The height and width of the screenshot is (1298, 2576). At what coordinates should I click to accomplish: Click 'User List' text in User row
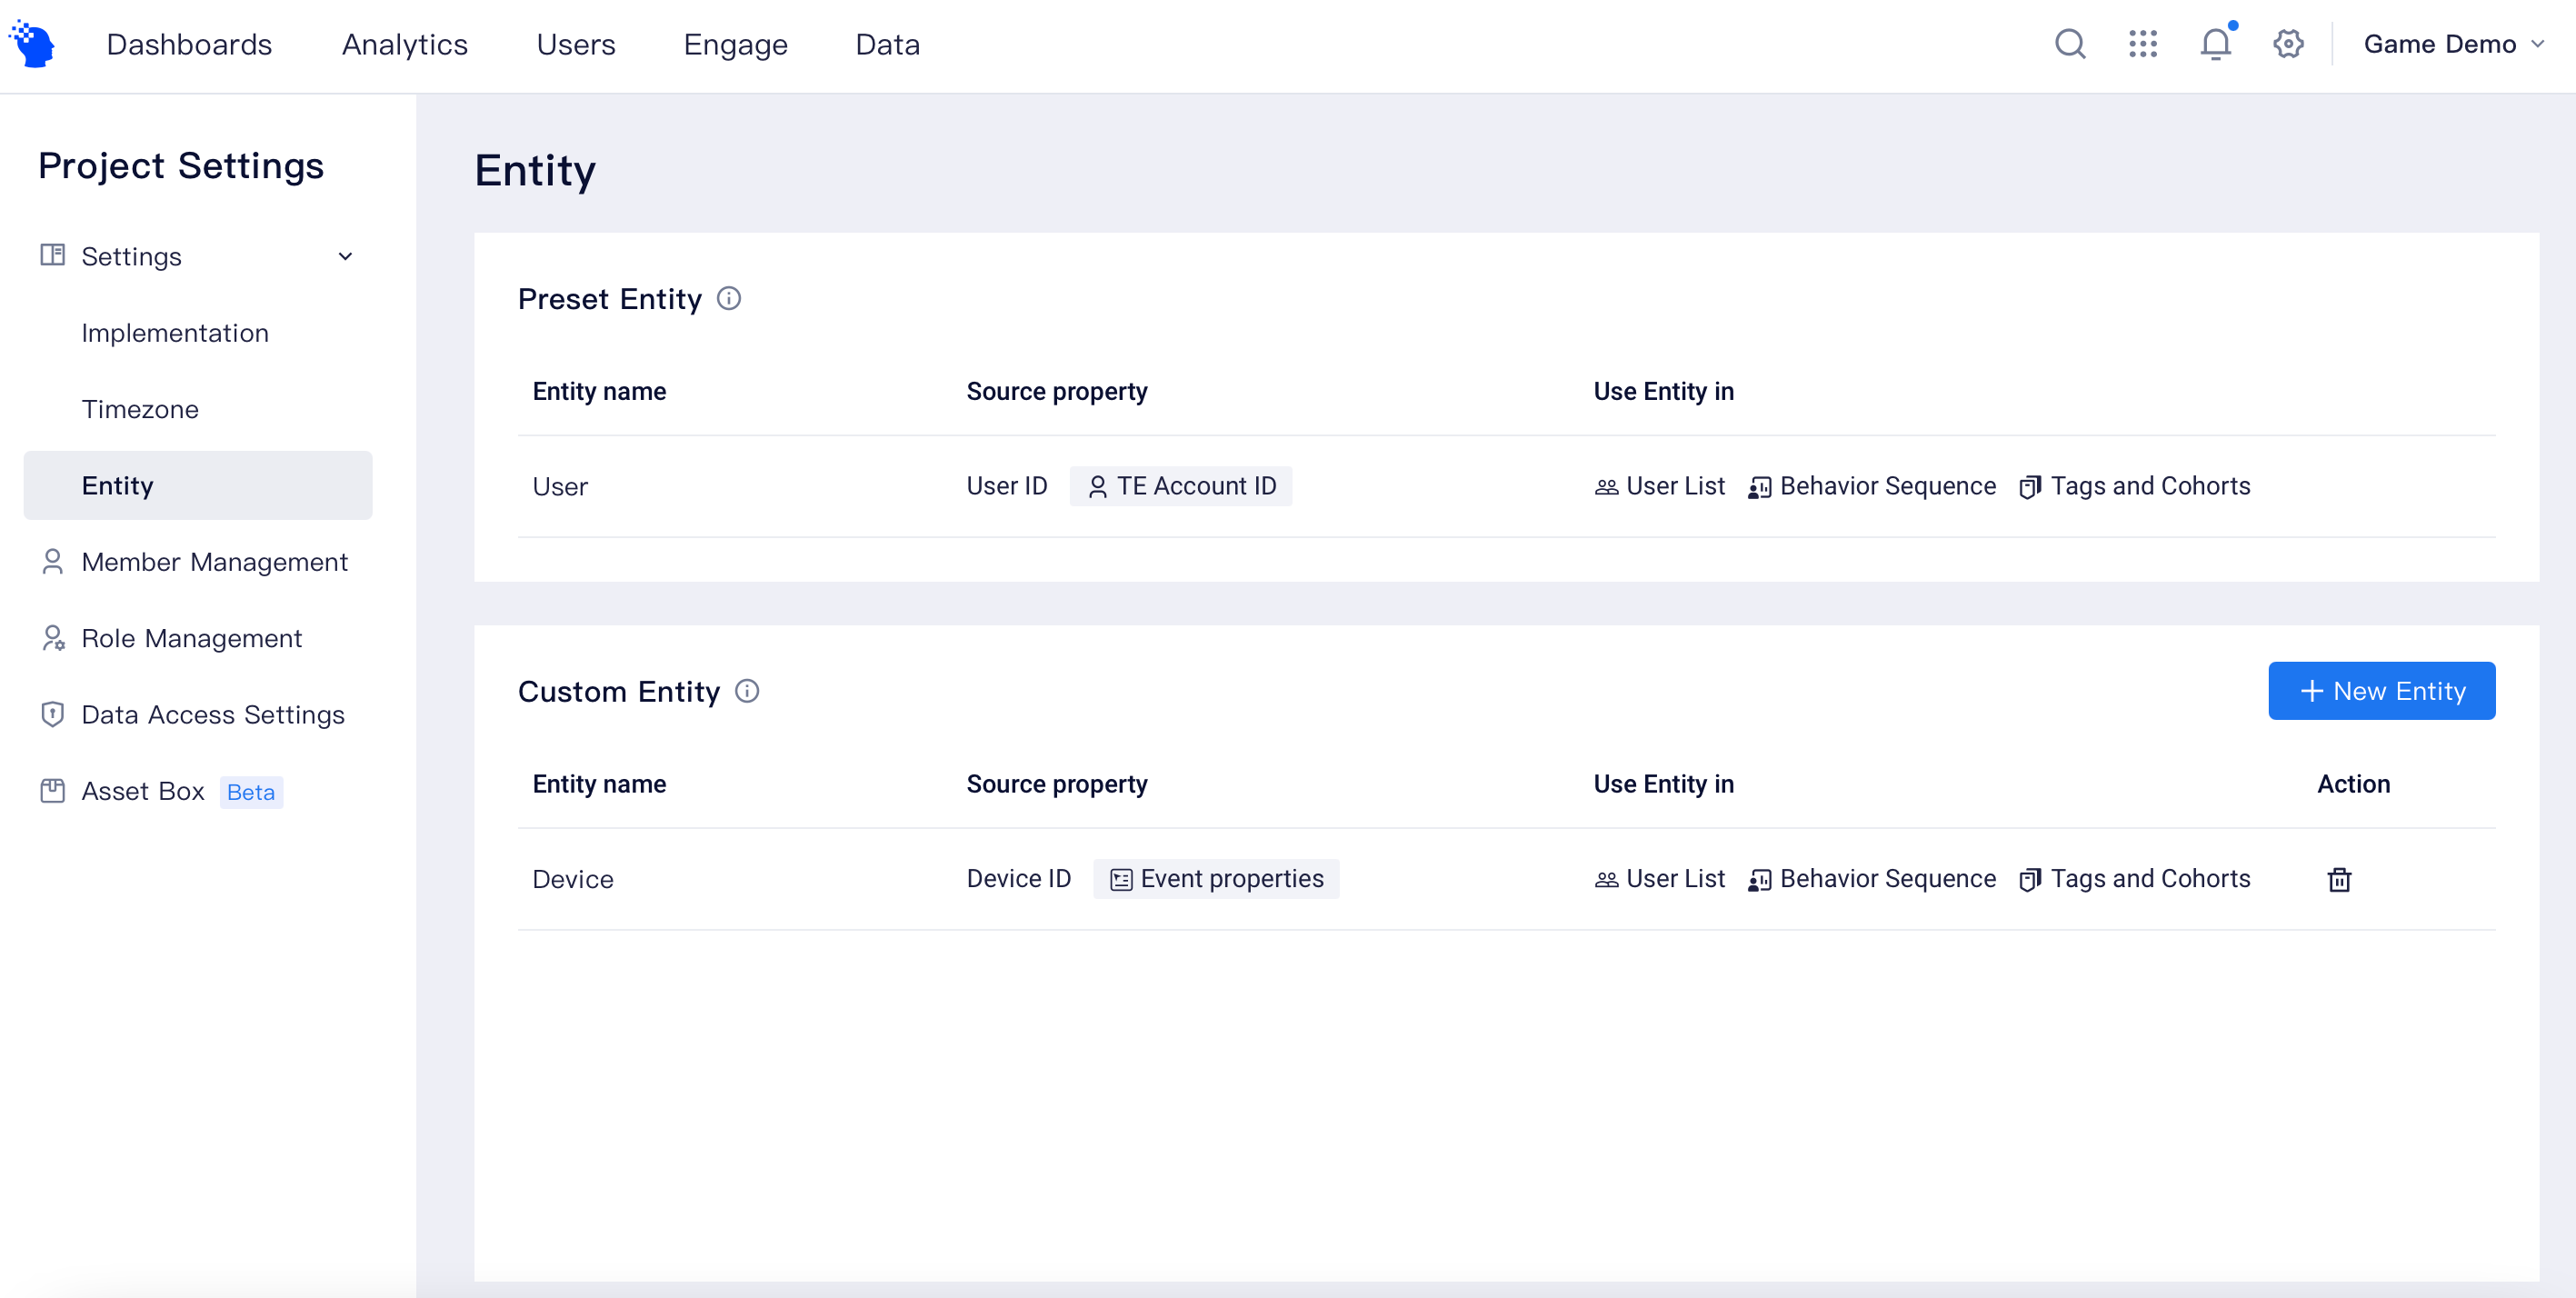click(x=1675, y=486)
